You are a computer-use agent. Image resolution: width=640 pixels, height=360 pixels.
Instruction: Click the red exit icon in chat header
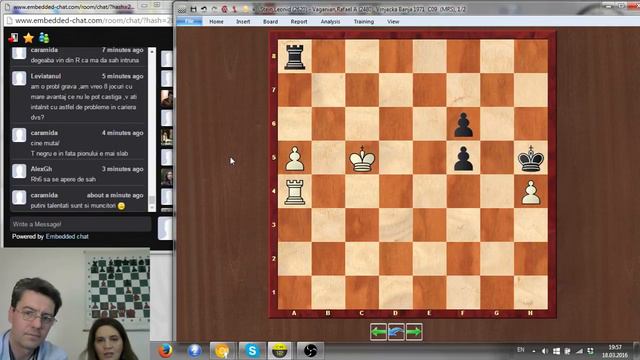click(13, 38)
